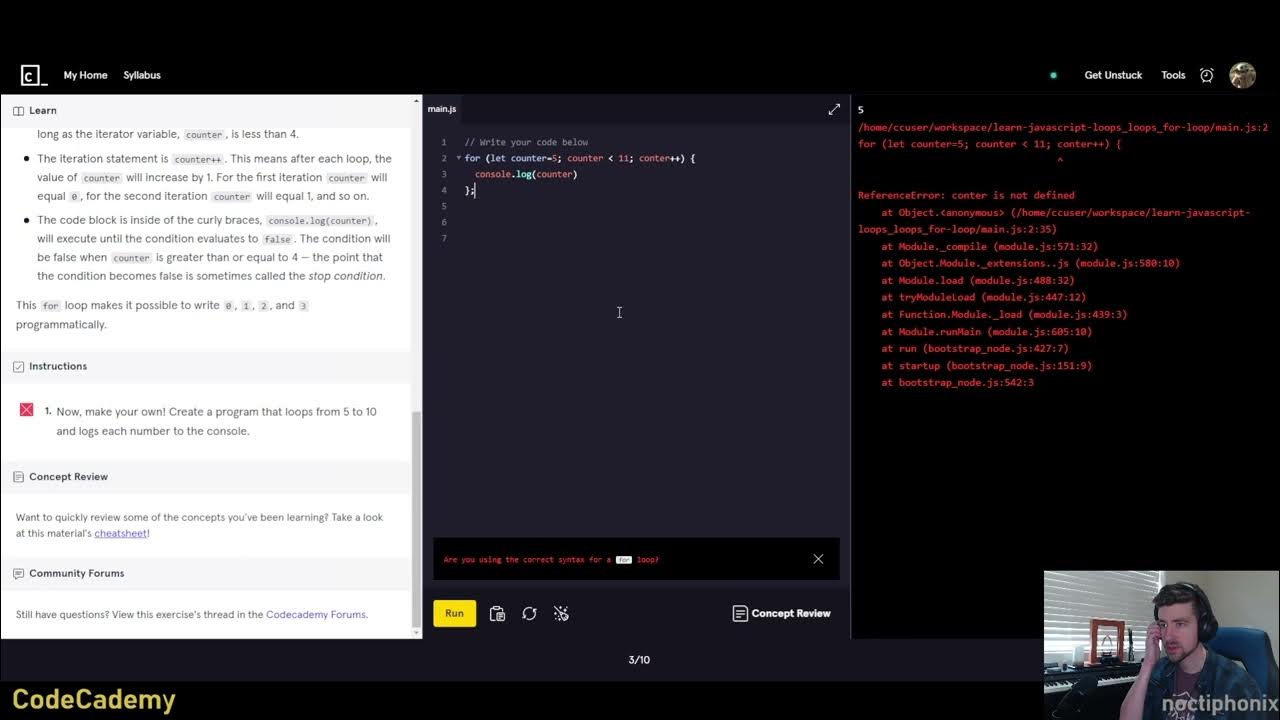Reset the workspace with the refresh icon
Viewport: 1280px width, 720px height.
(529, 614)
